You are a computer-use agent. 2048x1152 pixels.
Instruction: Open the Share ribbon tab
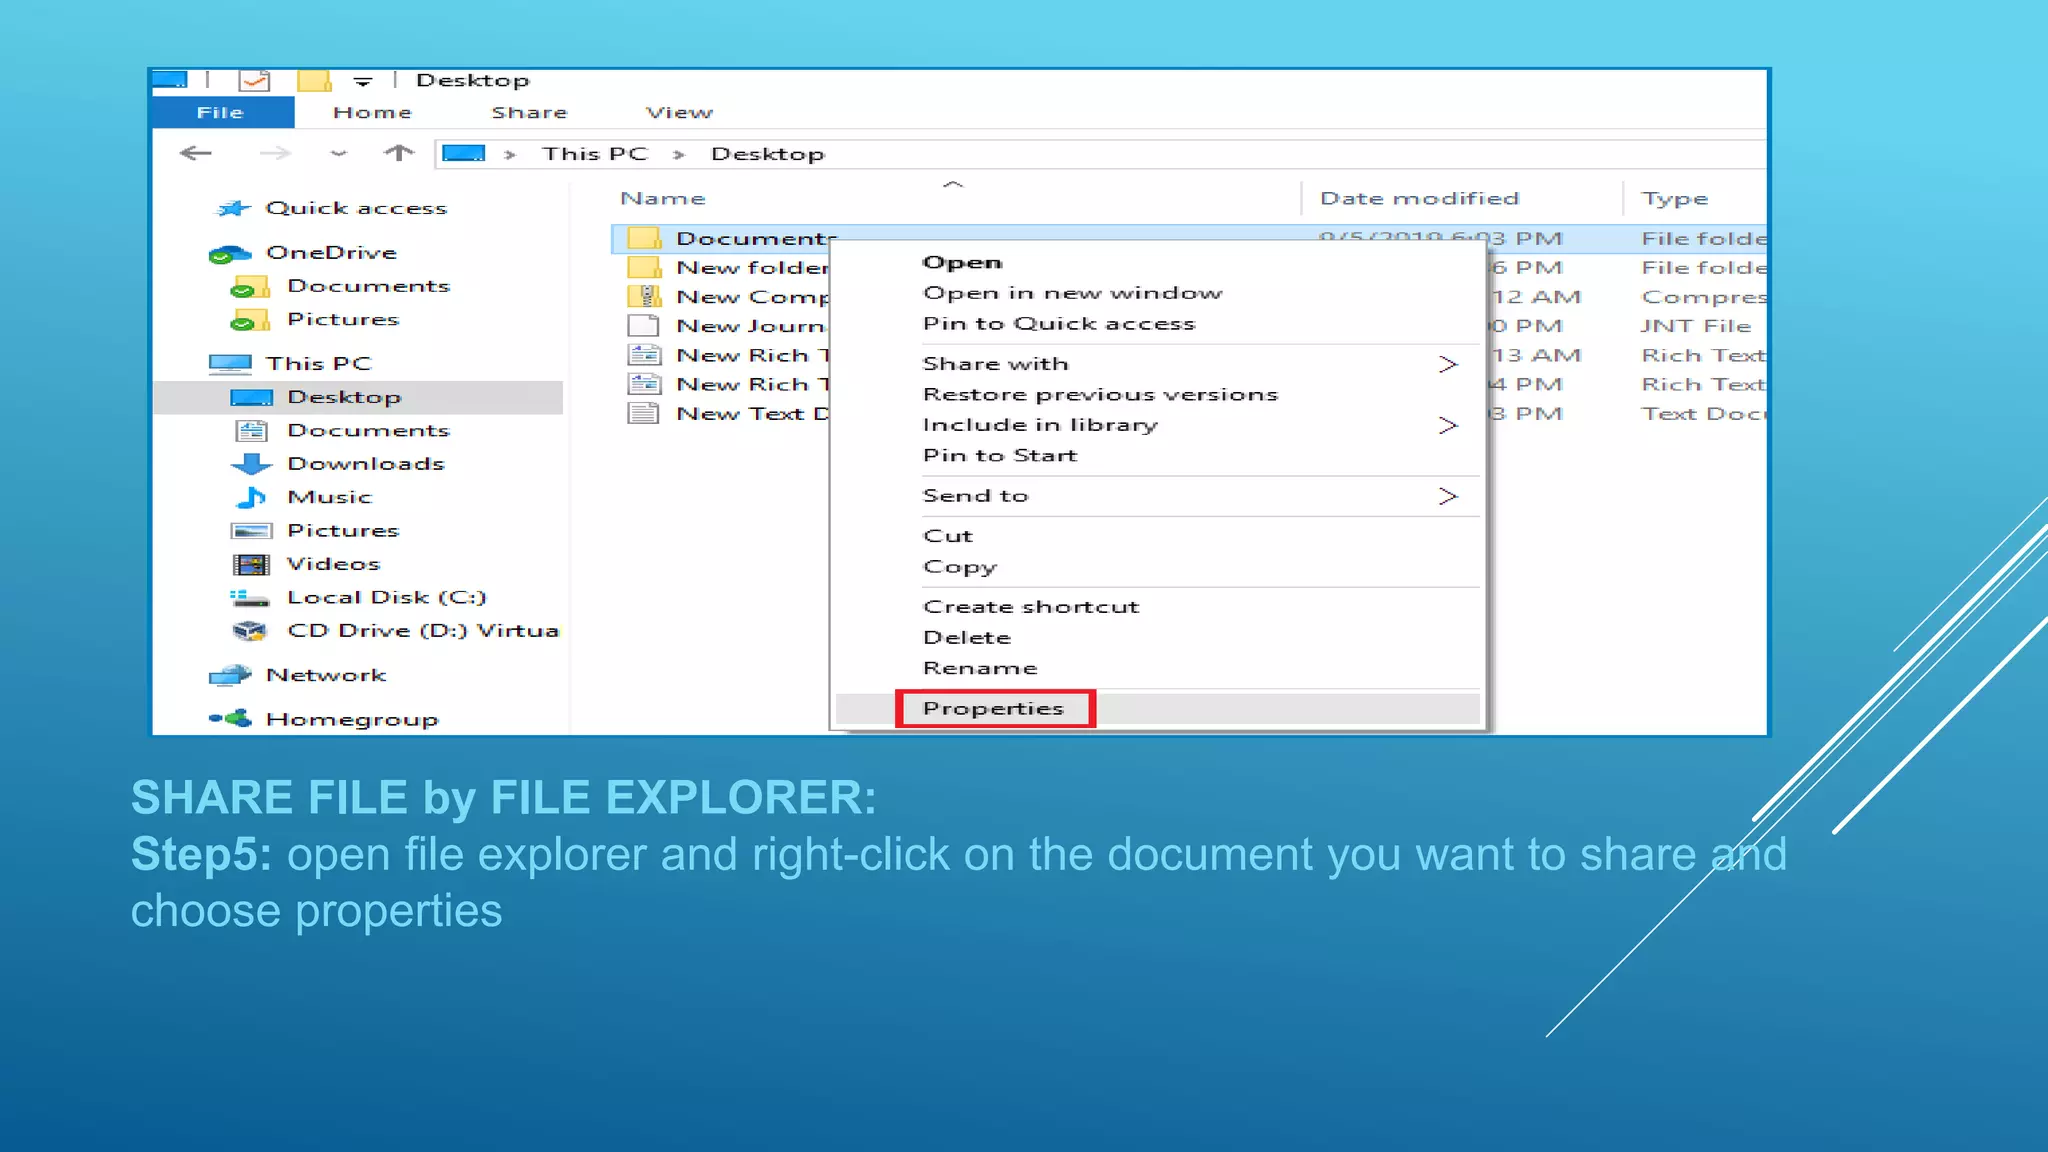pyautogui.click(x=529, y=113)
